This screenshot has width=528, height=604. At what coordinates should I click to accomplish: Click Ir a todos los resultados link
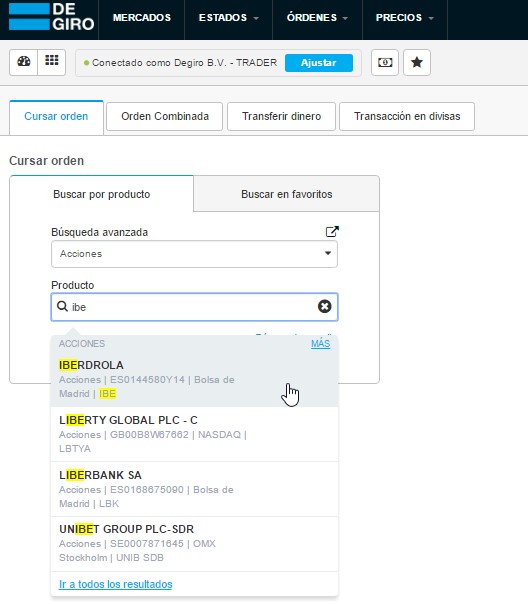pyautogui.click(x=116, y=584)
